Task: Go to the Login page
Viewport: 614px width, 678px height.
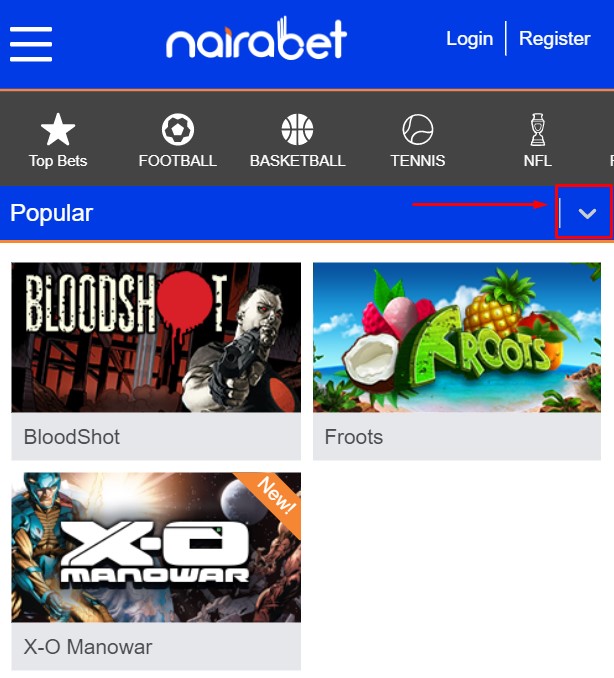Action: (470, 38)
